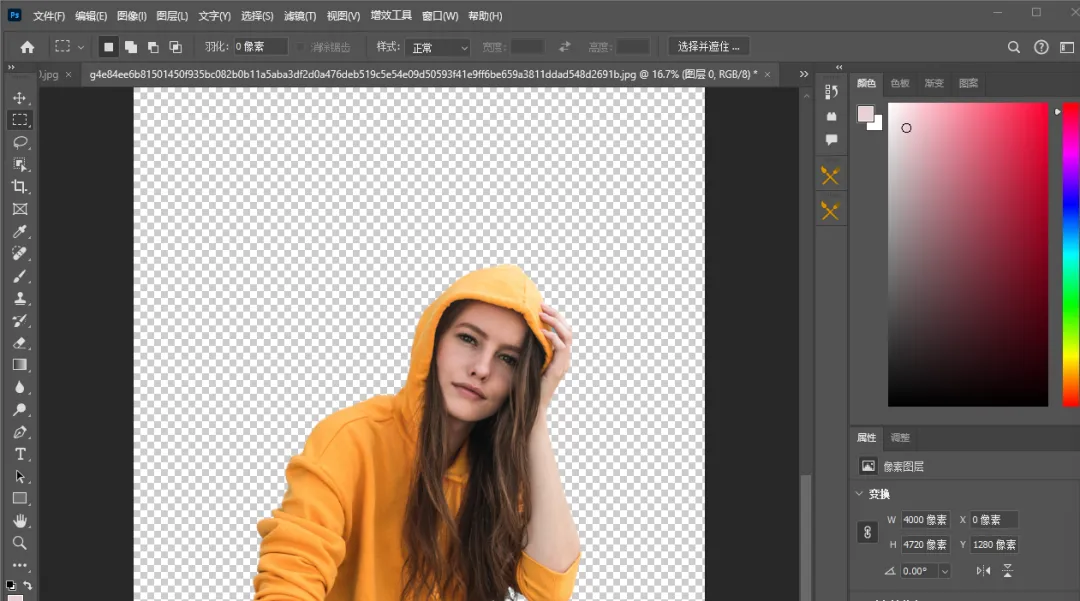Choose the Horizontal Type tool
The width and height of the screenshot is (1080, 601).
[19, 454]
